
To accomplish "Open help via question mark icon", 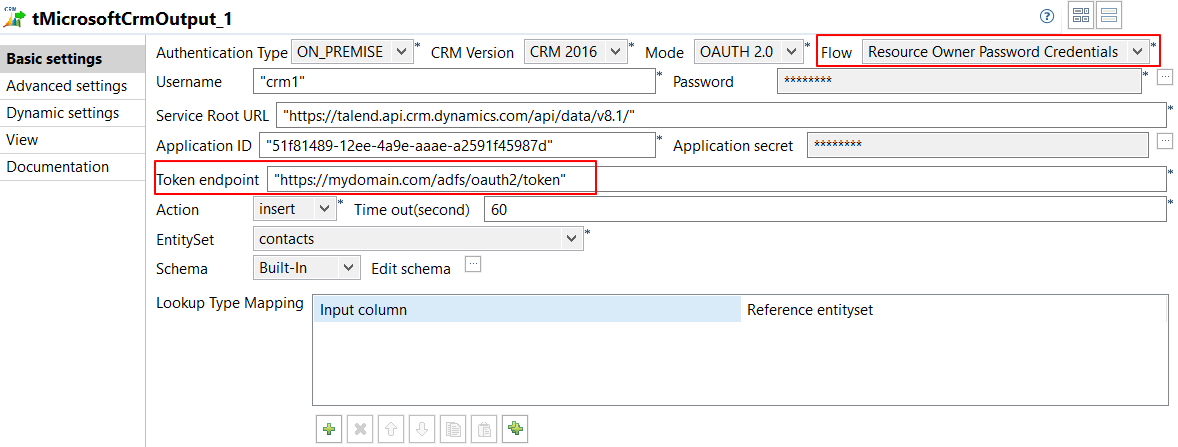I will pyautogui.click(x=1047, y=16).
